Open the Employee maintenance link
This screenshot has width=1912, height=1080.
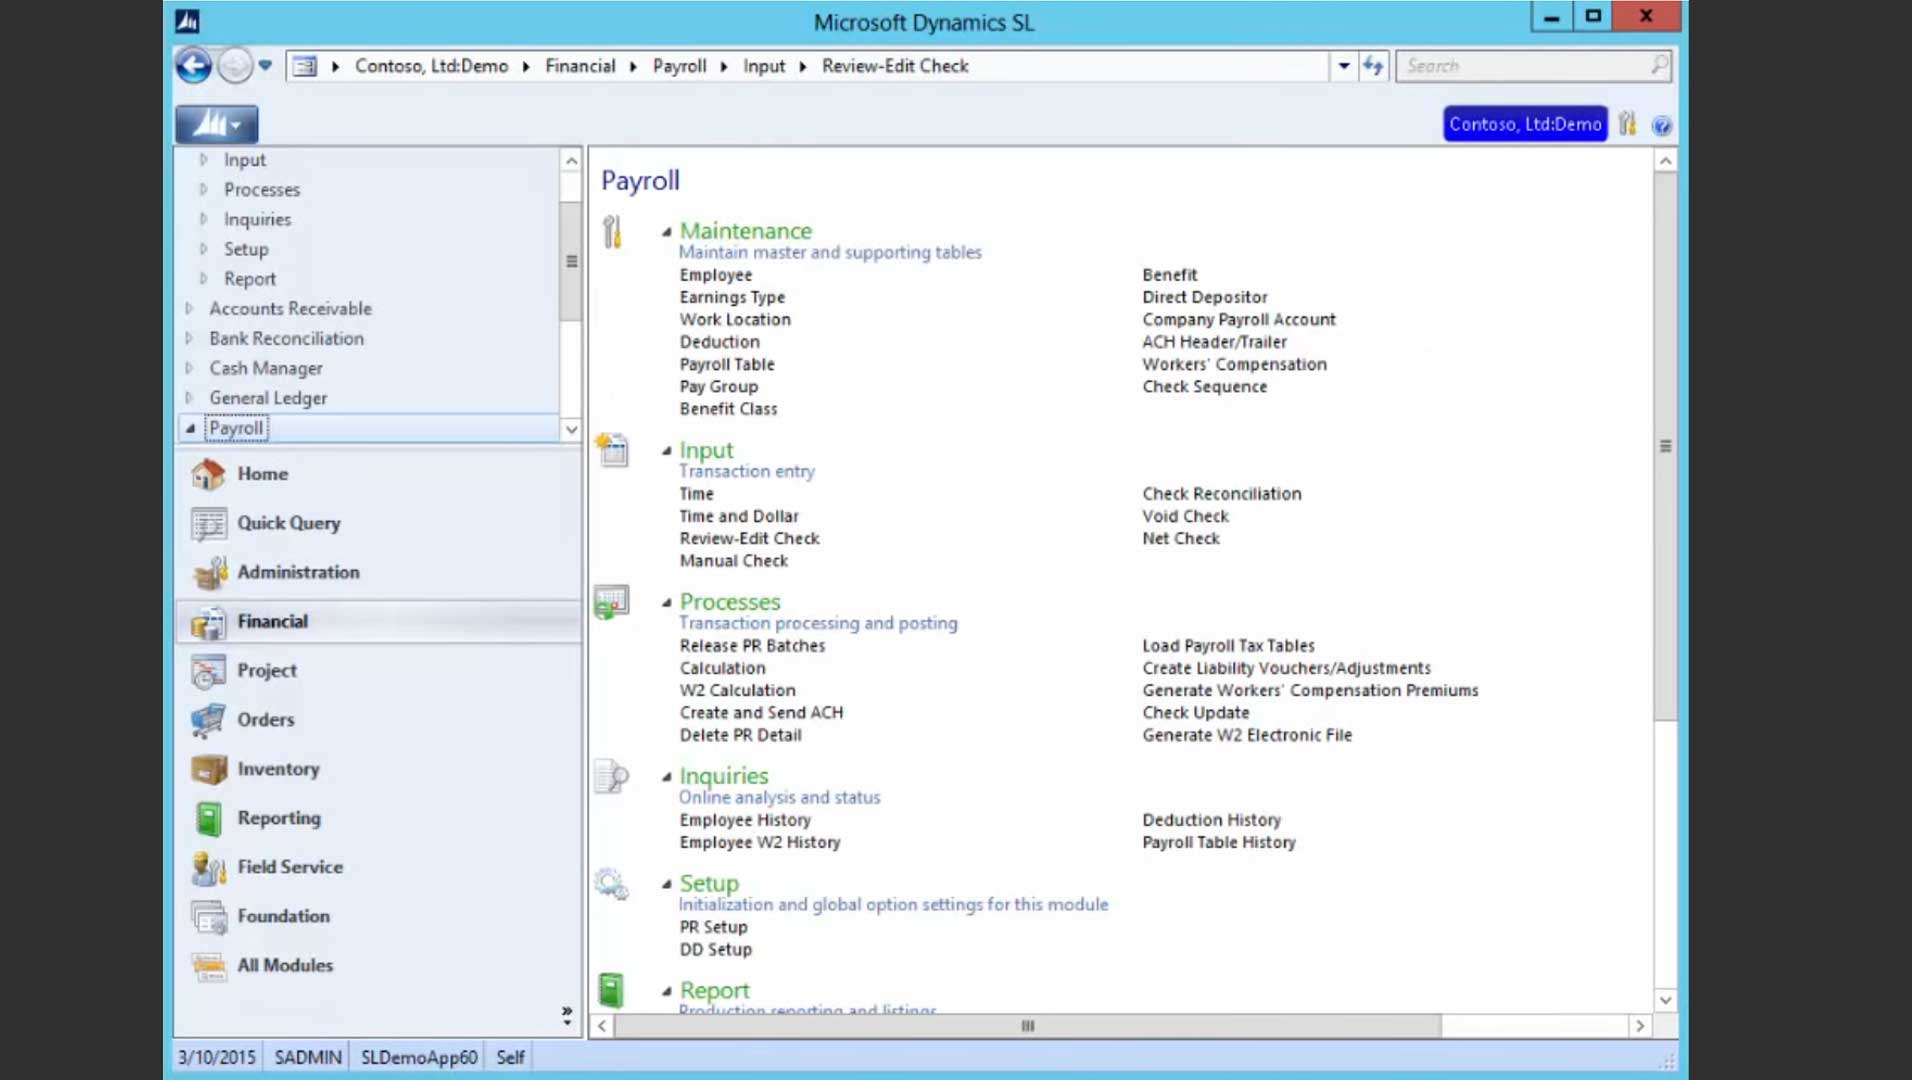tap(715, 275)
